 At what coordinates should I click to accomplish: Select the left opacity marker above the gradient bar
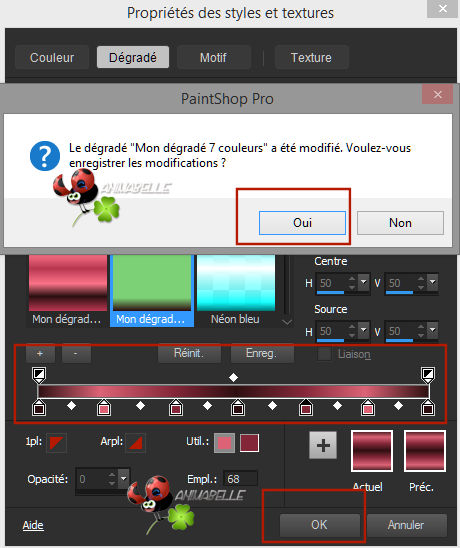click(39, 375)
